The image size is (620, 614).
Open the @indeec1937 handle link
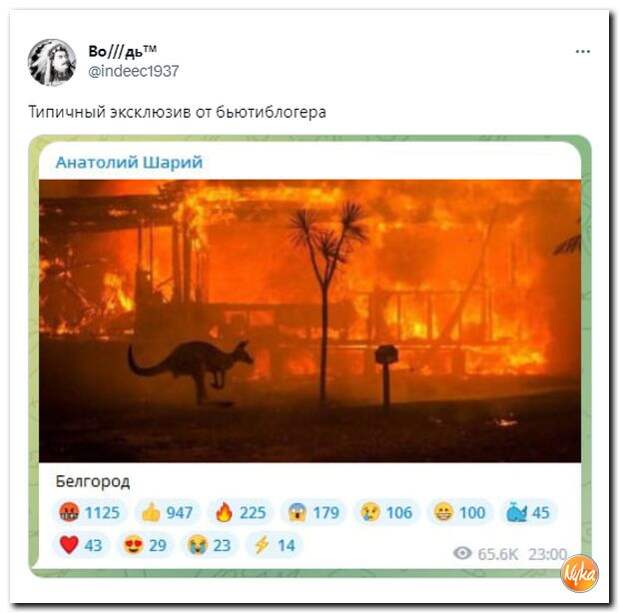pyautogui.click(x=133, y=71)
